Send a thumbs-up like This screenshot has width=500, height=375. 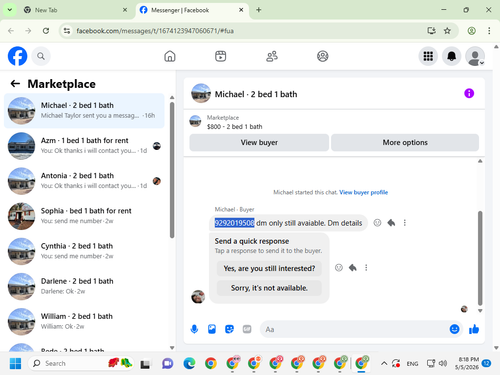(474, 329)
